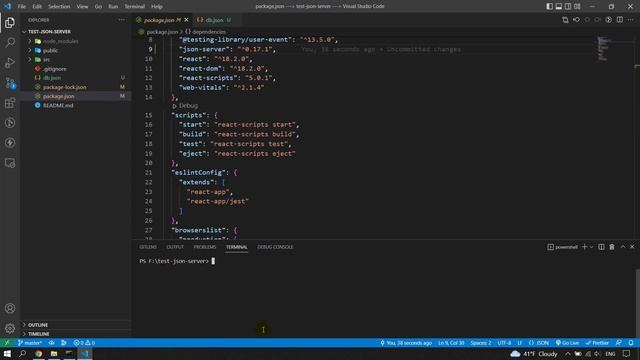
Task: Toggle the bottom panel layout icon
Action: tap(559, 7)
